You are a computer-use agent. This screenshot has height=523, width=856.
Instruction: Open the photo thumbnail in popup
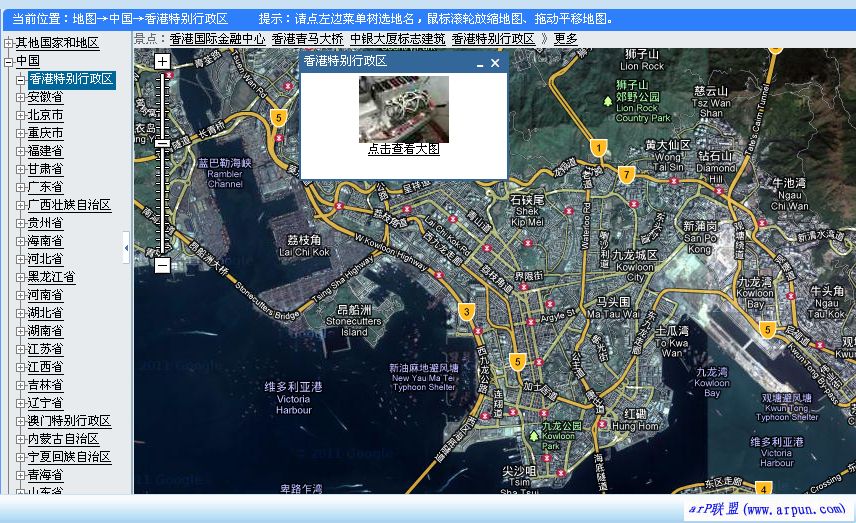404,109
